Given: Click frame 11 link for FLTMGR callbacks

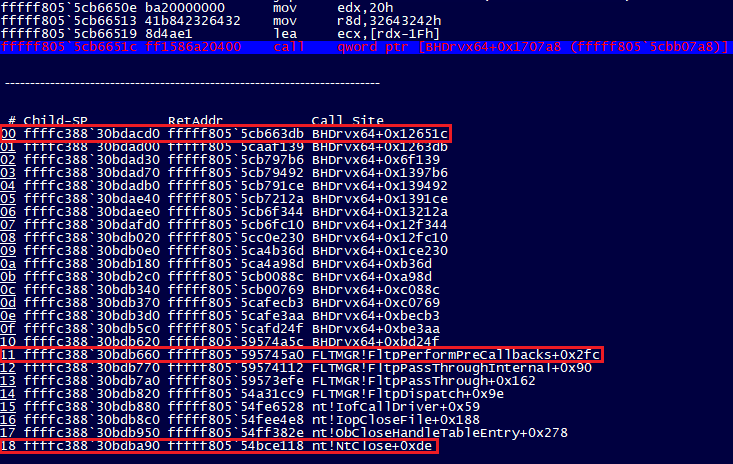Looking at the screenshot, I should [x=8, y=355].
